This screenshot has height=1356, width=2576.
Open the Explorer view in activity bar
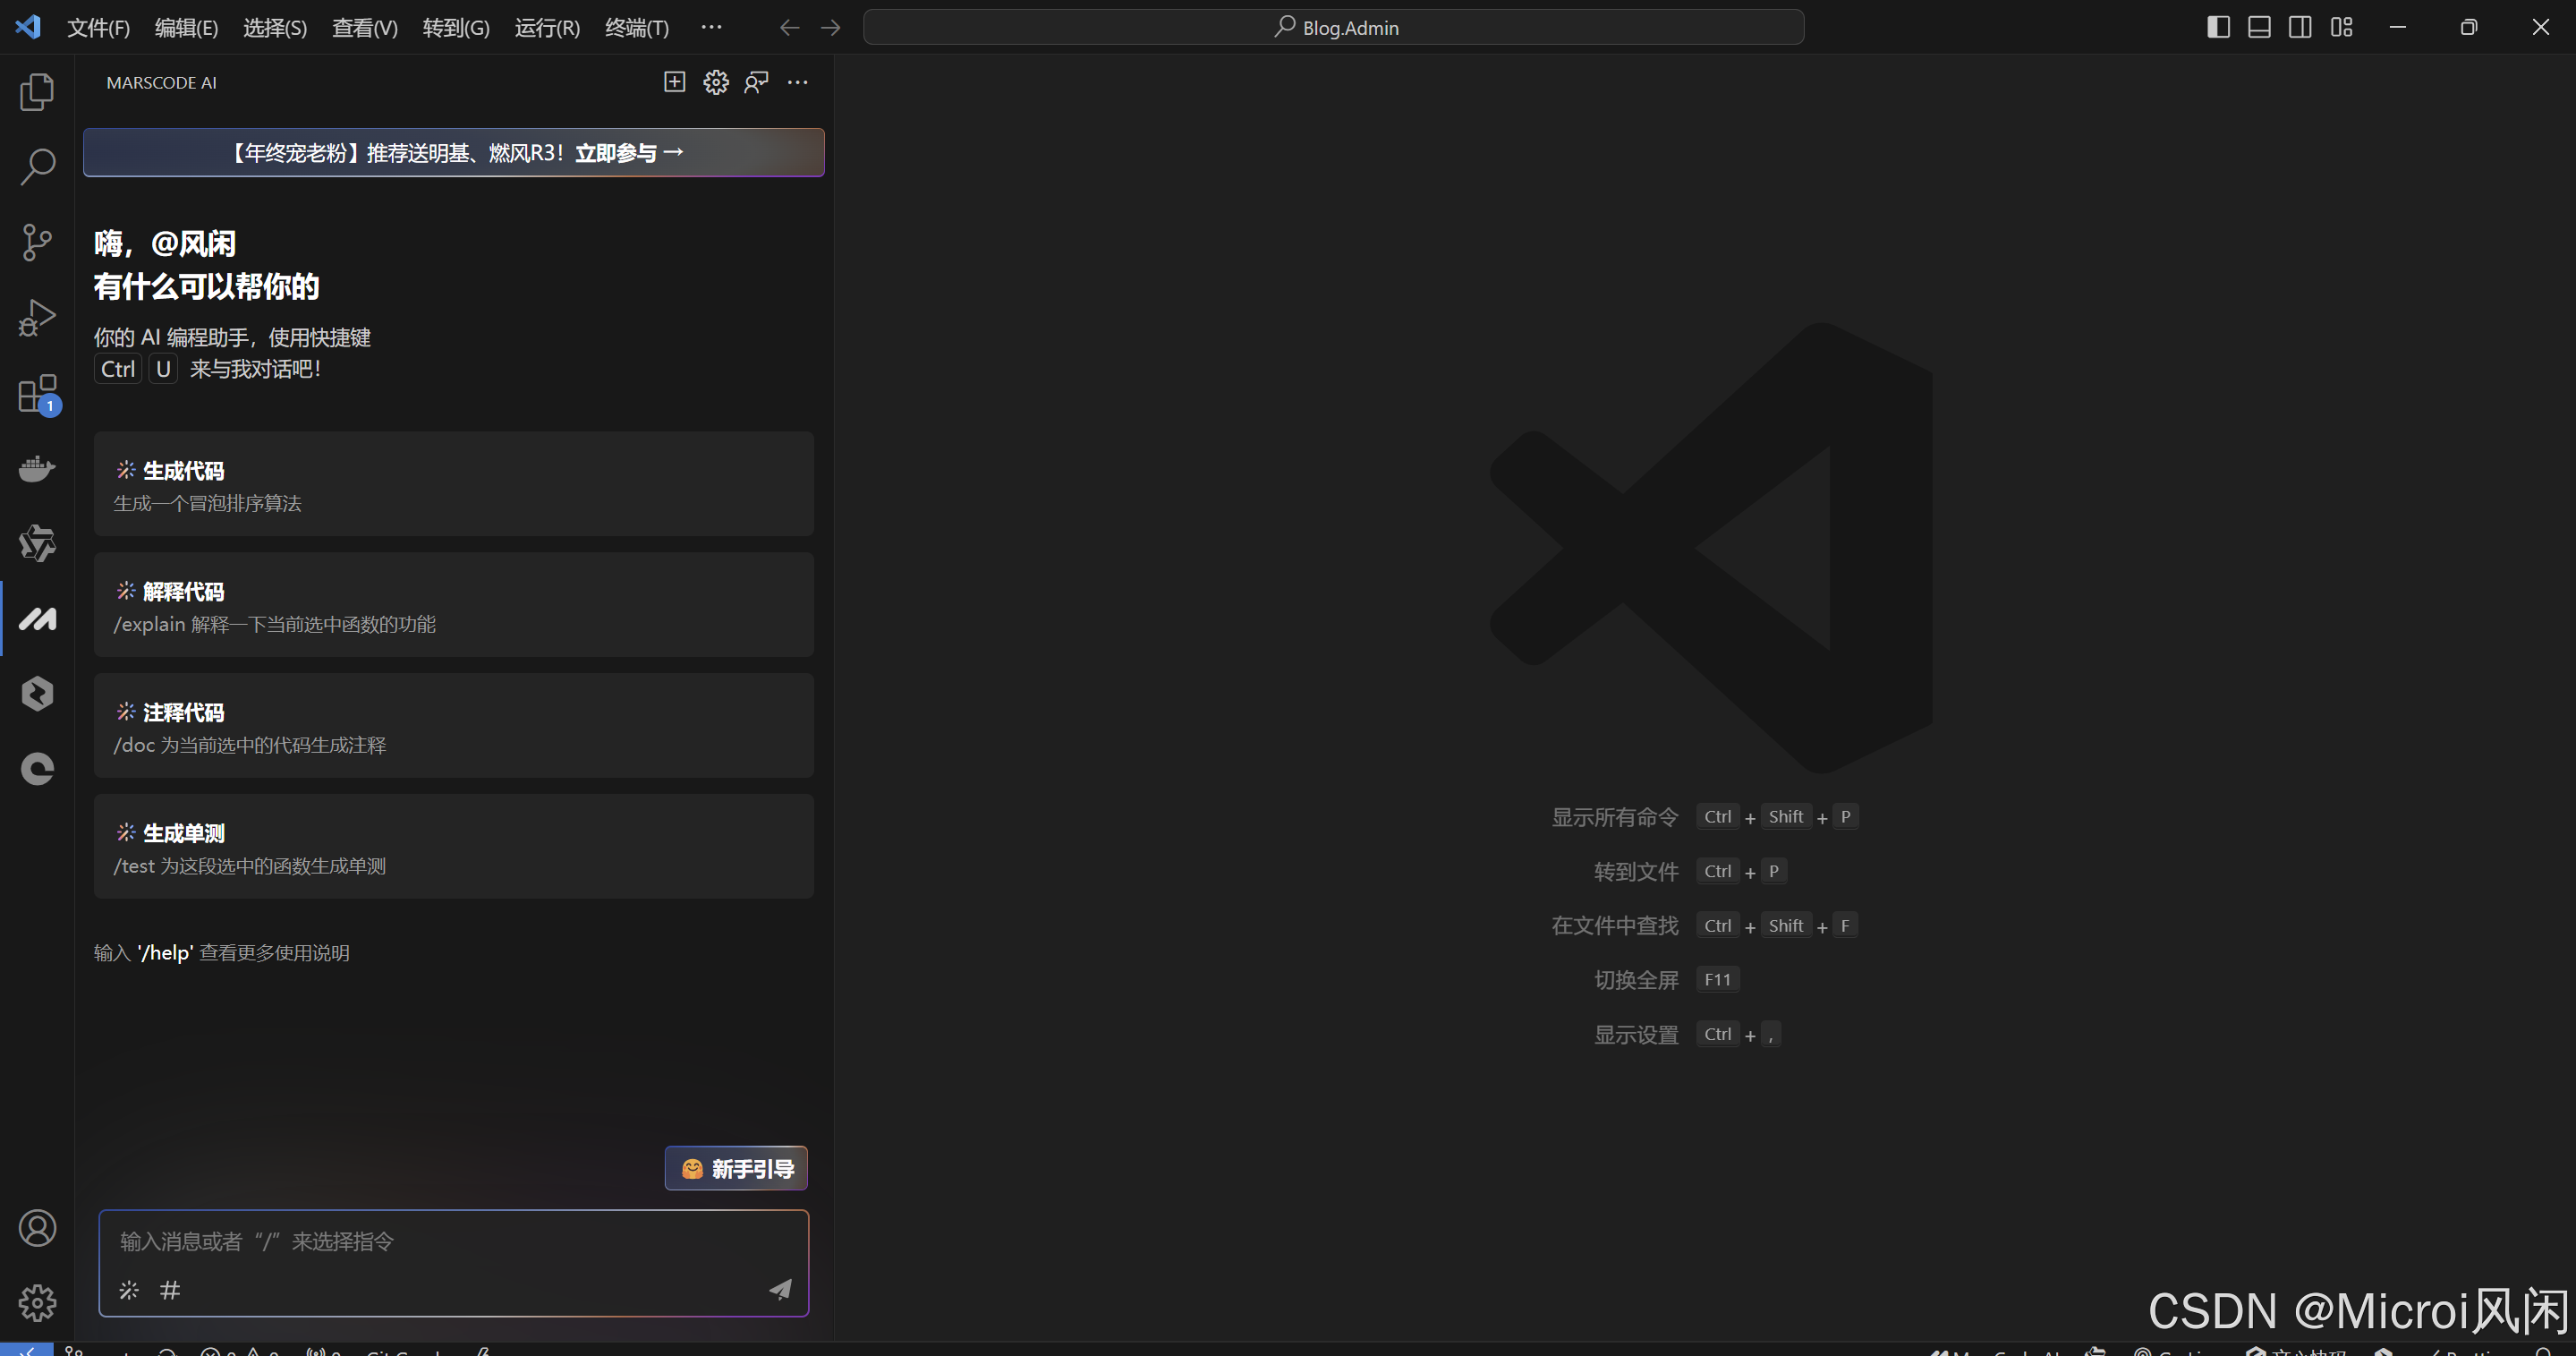[37, 92]
